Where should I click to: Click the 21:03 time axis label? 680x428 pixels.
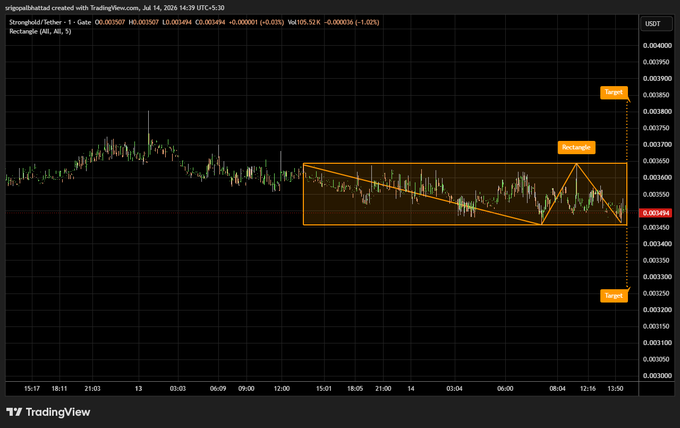92,389
